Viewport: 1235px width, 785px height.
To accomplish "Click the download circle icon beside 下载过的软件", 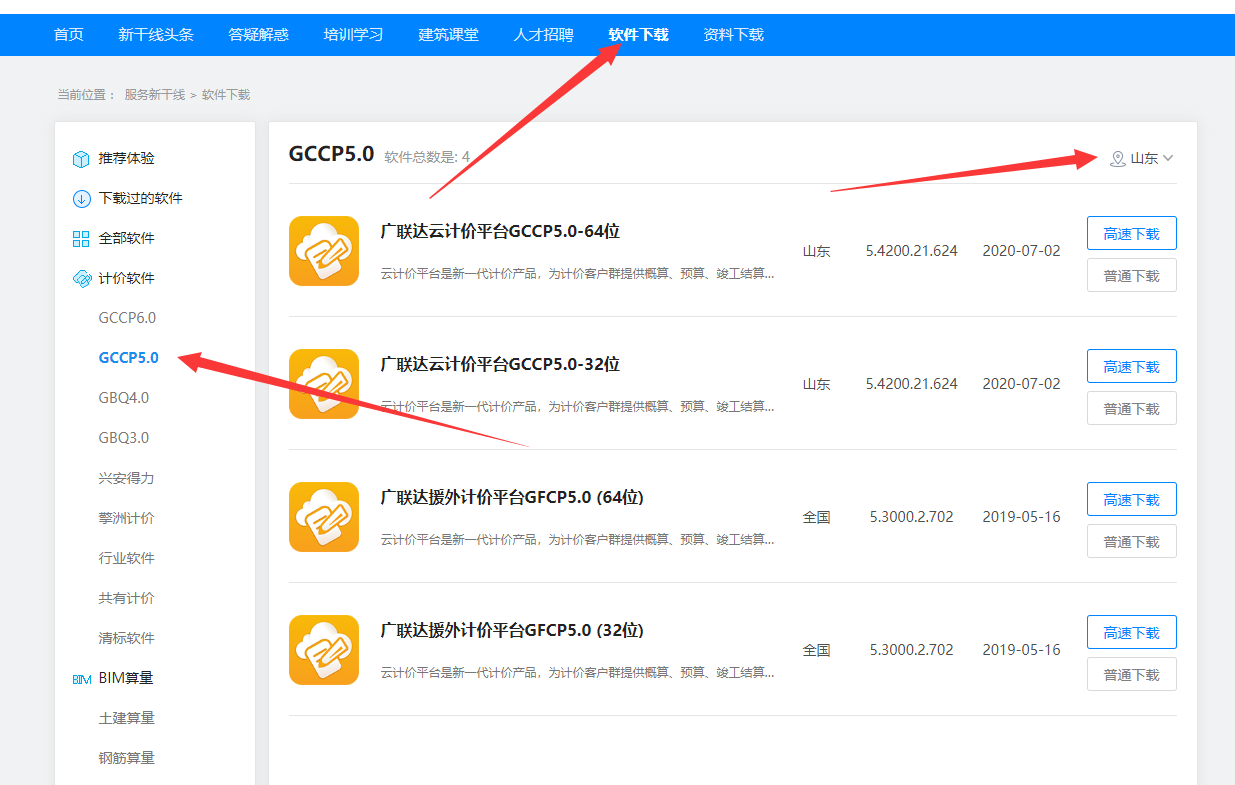I will (82, 199).
